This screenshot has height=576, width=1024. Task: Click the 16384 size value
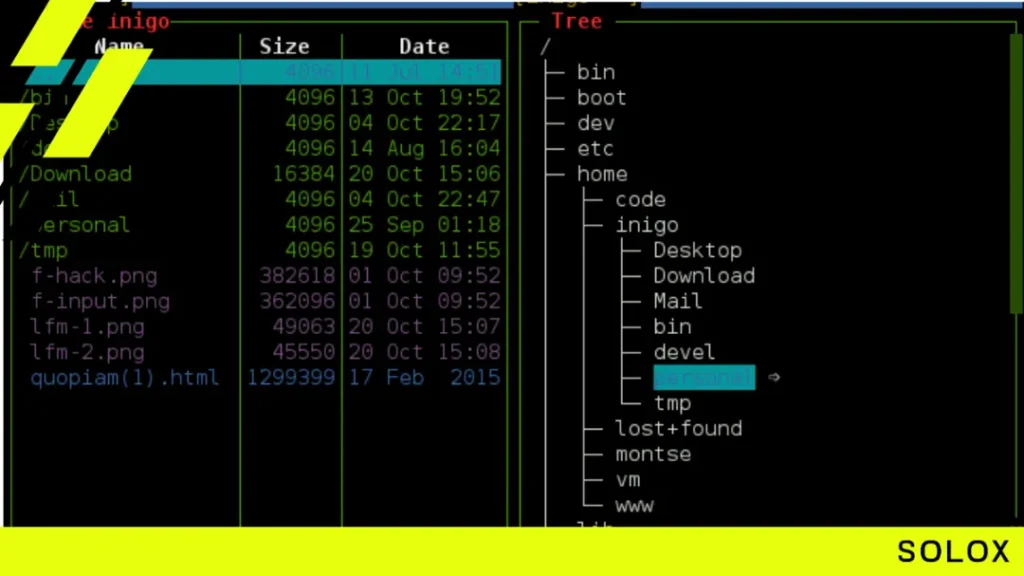click(x=304, y=174)
